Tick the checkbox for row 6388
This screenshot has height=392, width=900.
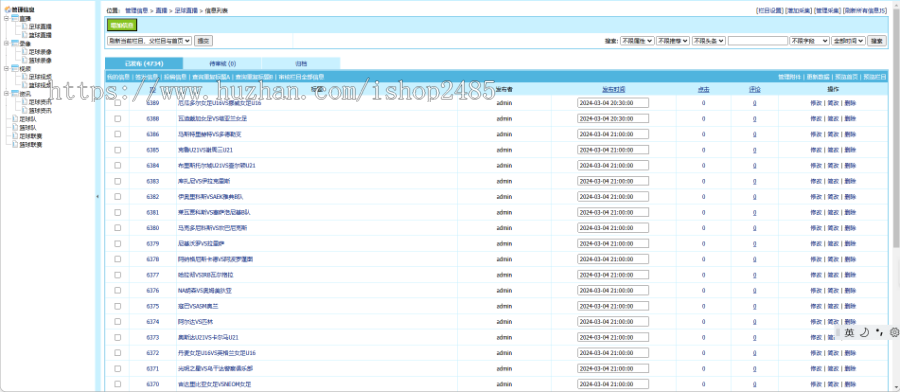tap(118, 119)
